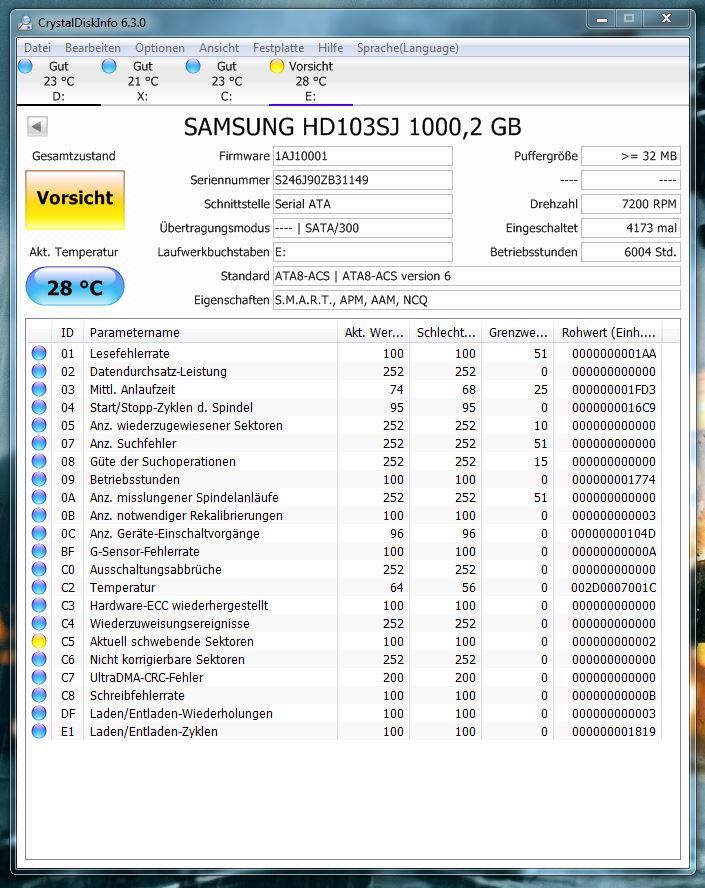Viewport: 705px width, 888px height.
Task: Click the Firmware field 1AJ10001
Action: 362,156
